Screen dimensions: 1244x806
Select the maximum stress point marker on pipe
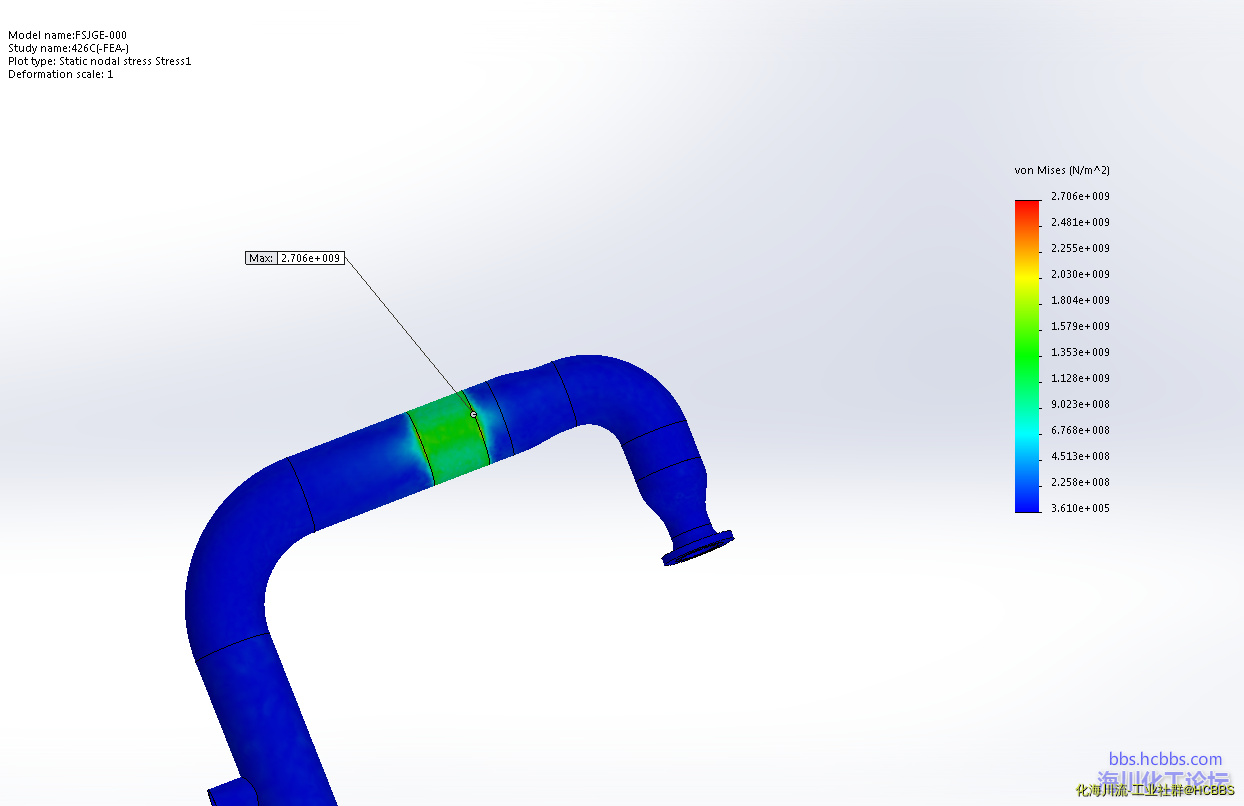coord(473,414)
